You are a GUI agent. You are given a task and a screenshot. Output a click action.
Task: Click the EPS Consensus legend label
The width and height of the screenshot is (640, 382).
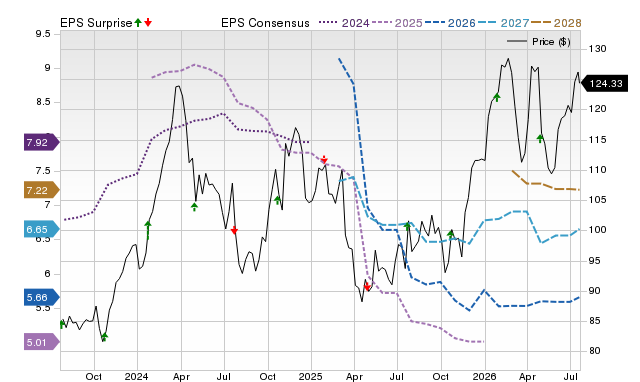(x=265, y=23)
